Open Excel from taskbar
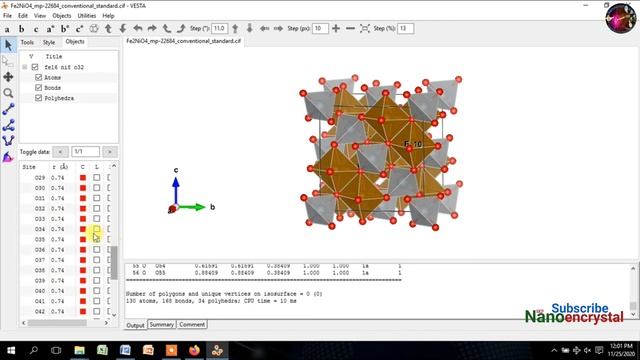Viewport: 640px width, 360px height. tap(102, 350)
